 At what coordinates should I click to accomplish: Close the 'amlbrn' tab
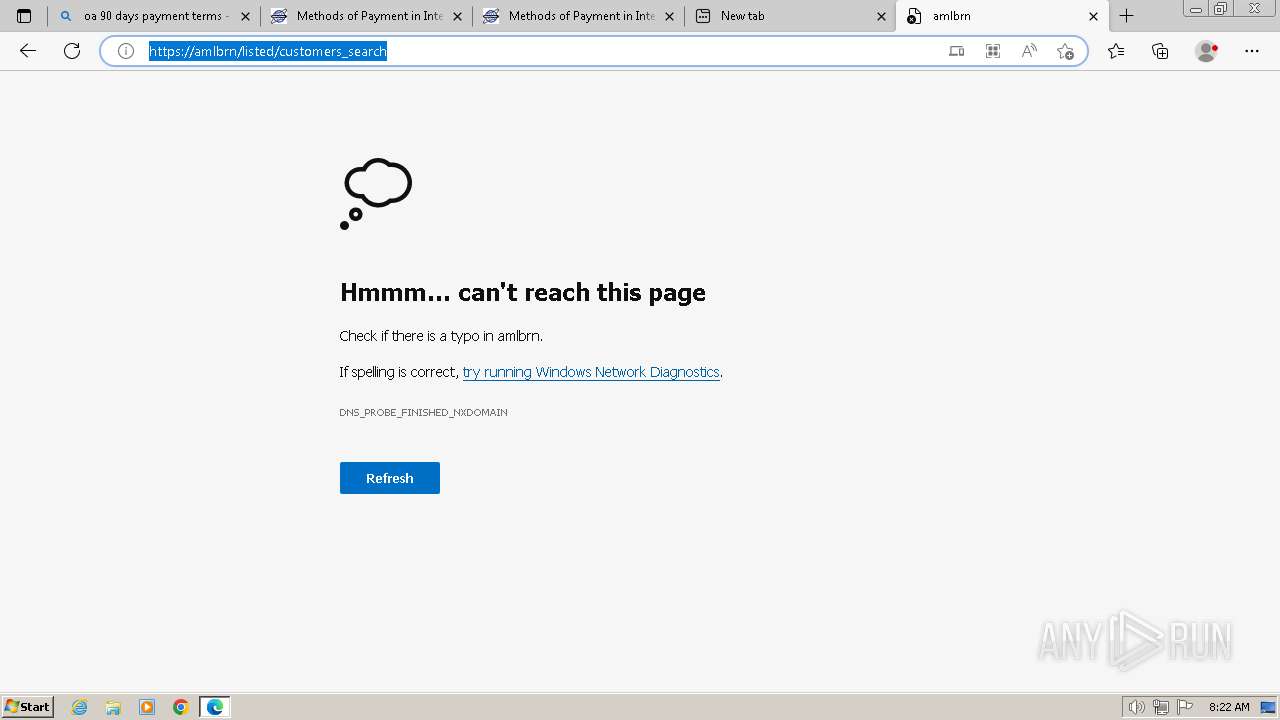tap(1094, 16)
